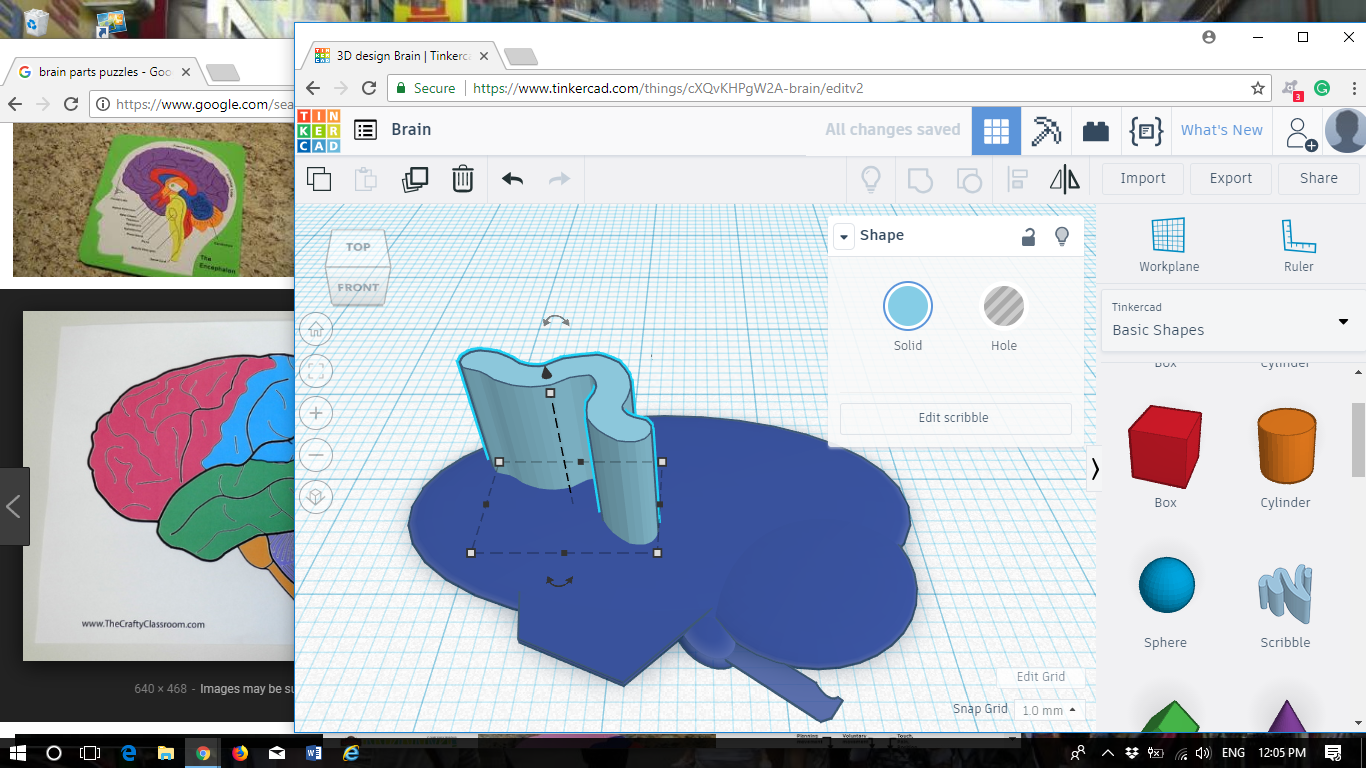Click Fit all in view button

pyautogui.click(x=316, y=371)
